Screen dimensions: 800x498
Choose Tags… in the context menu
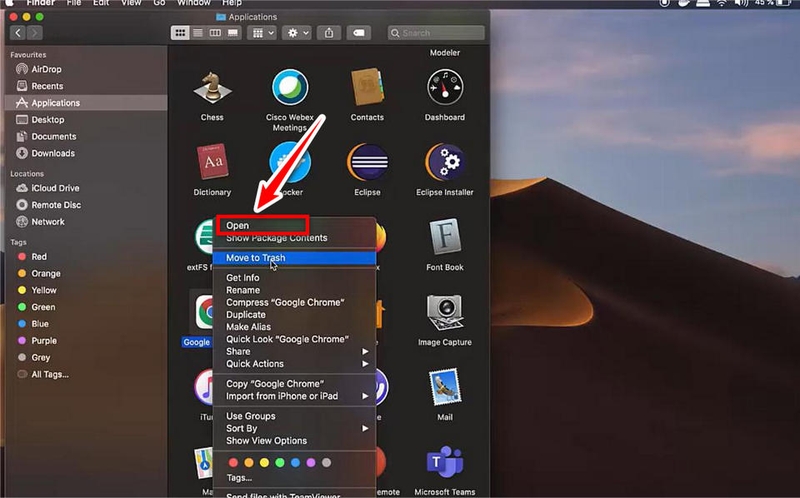(294, 478)
